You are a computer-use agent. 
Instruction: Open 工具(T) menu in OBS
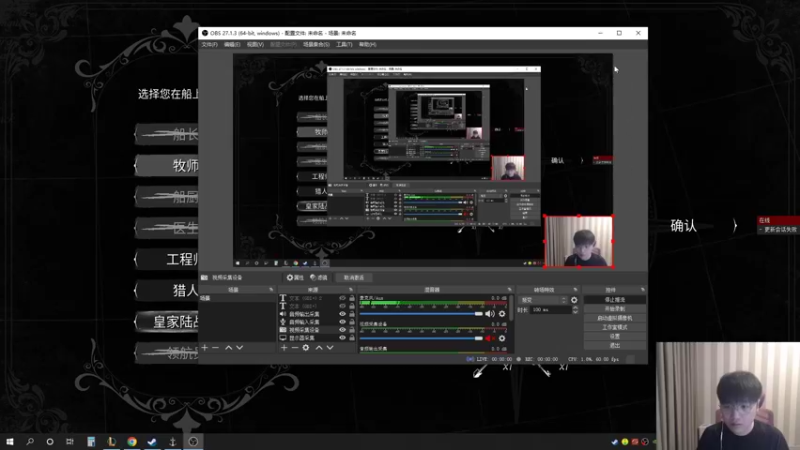point(344,45)
